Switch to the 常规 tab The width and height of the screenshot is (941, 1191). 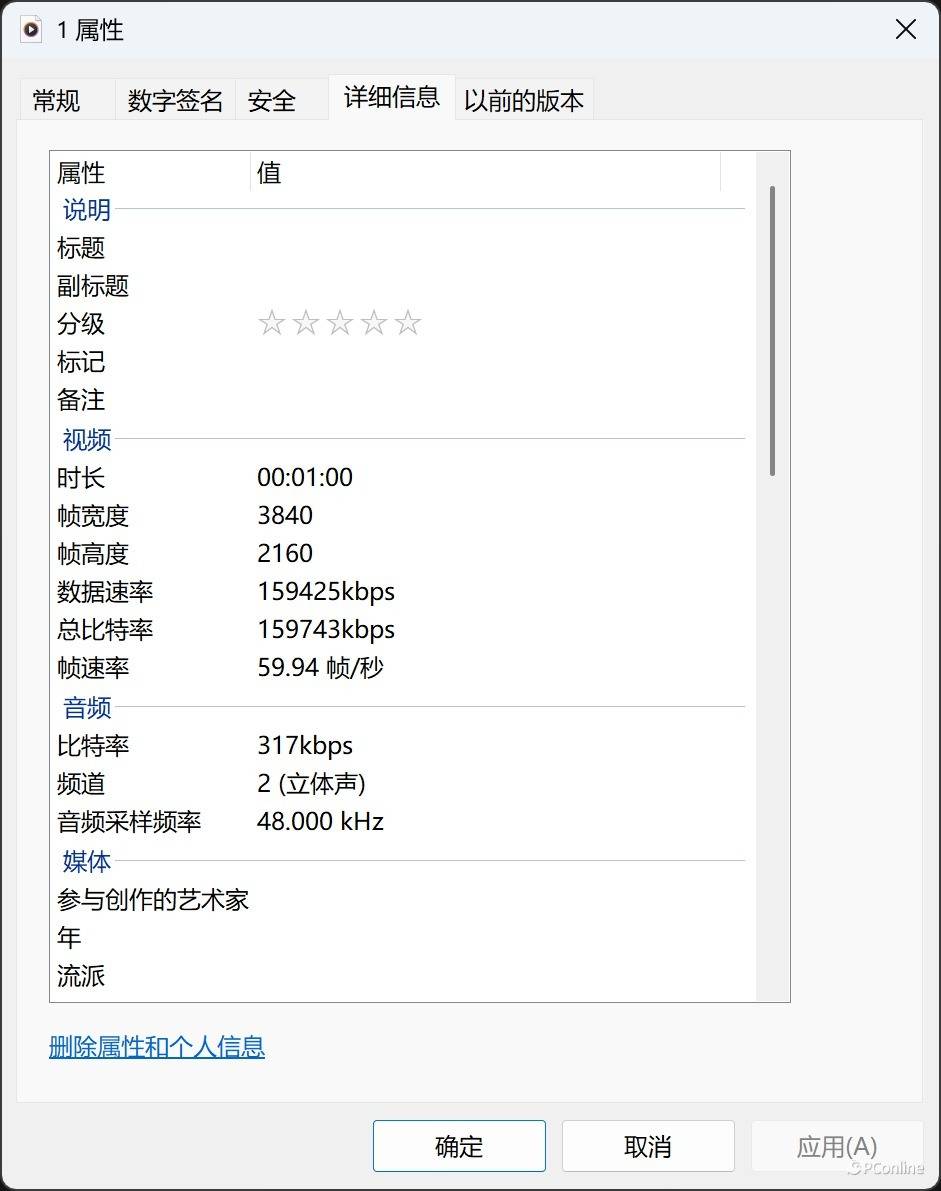click(x=57, y=101)
